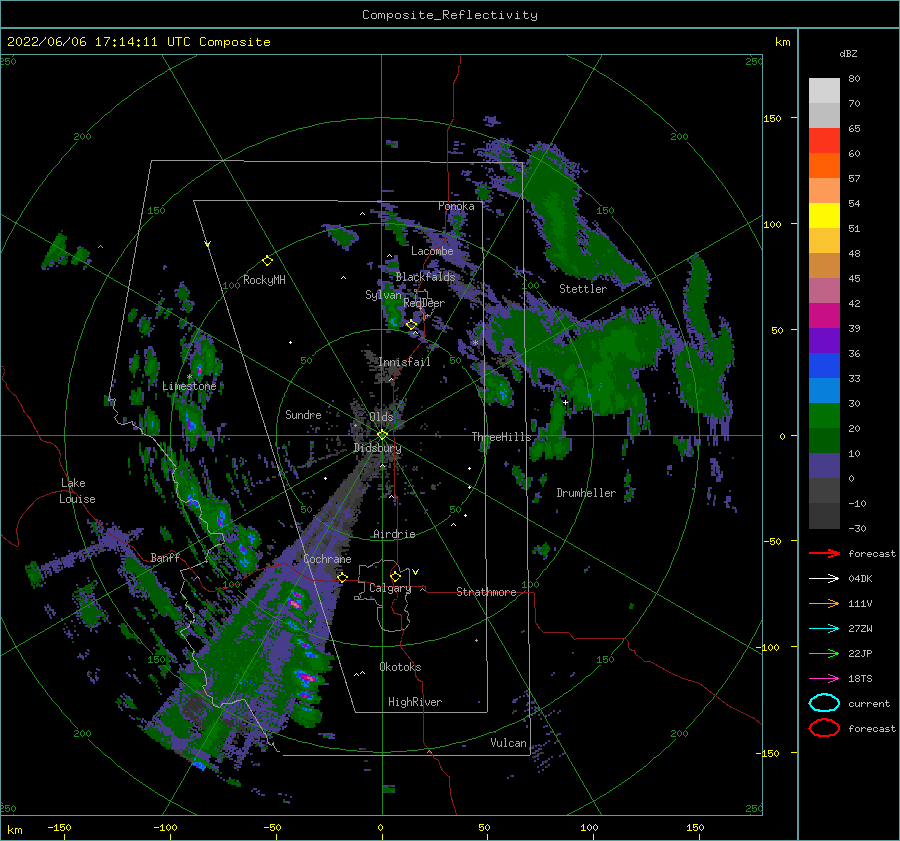Image resolution: width=900 pixels, height=841 pixels.
Task: Click the red forecast arrow legend icon
Action: (x=824, y=553)
